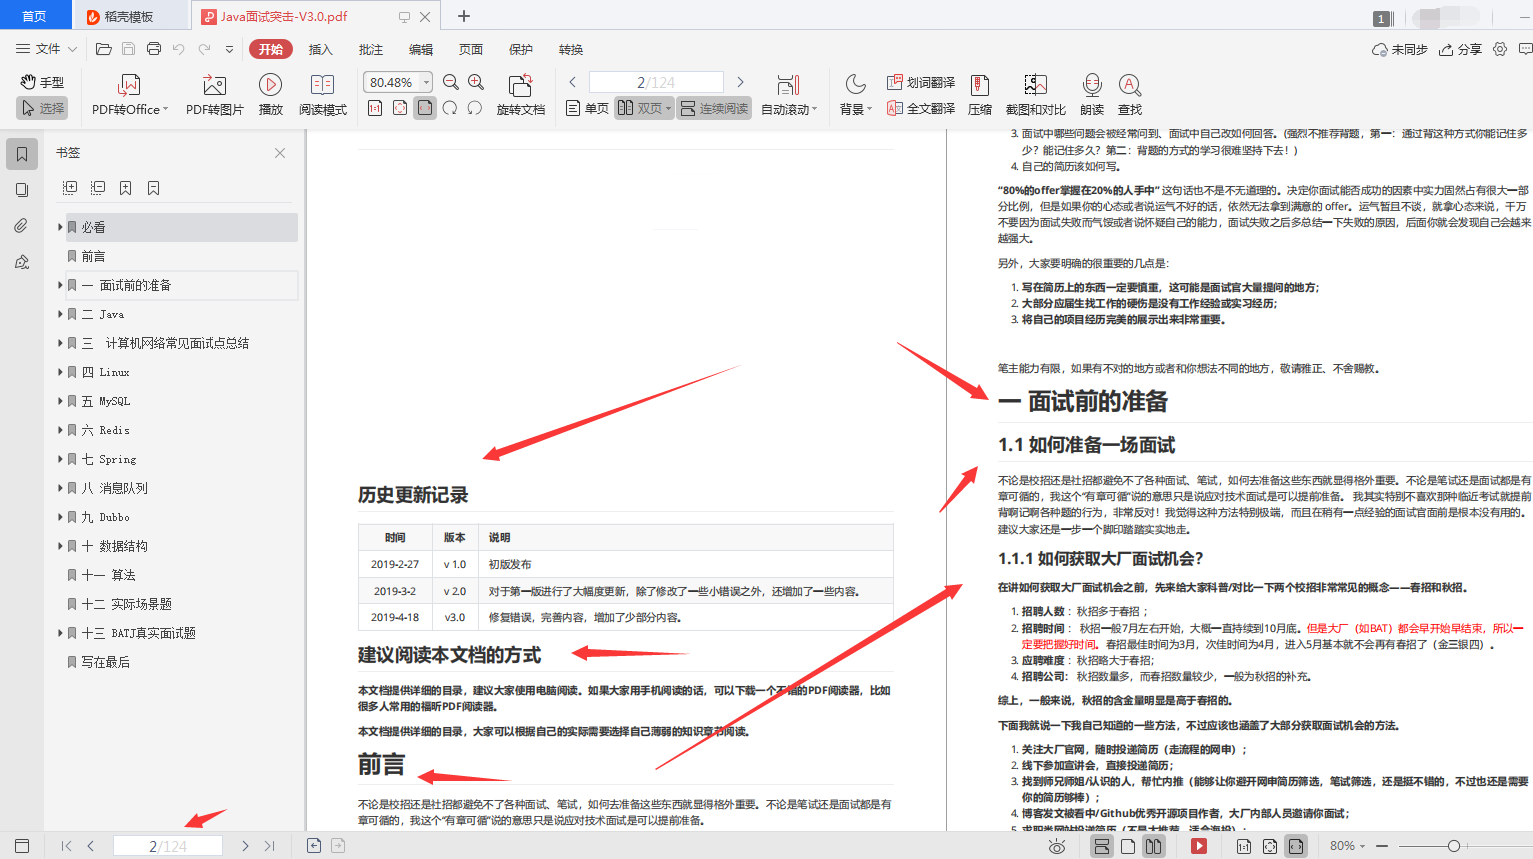Open the 背景 background dropdown
This screenshot has height=859, width=1533.
(x=856, y=108)
